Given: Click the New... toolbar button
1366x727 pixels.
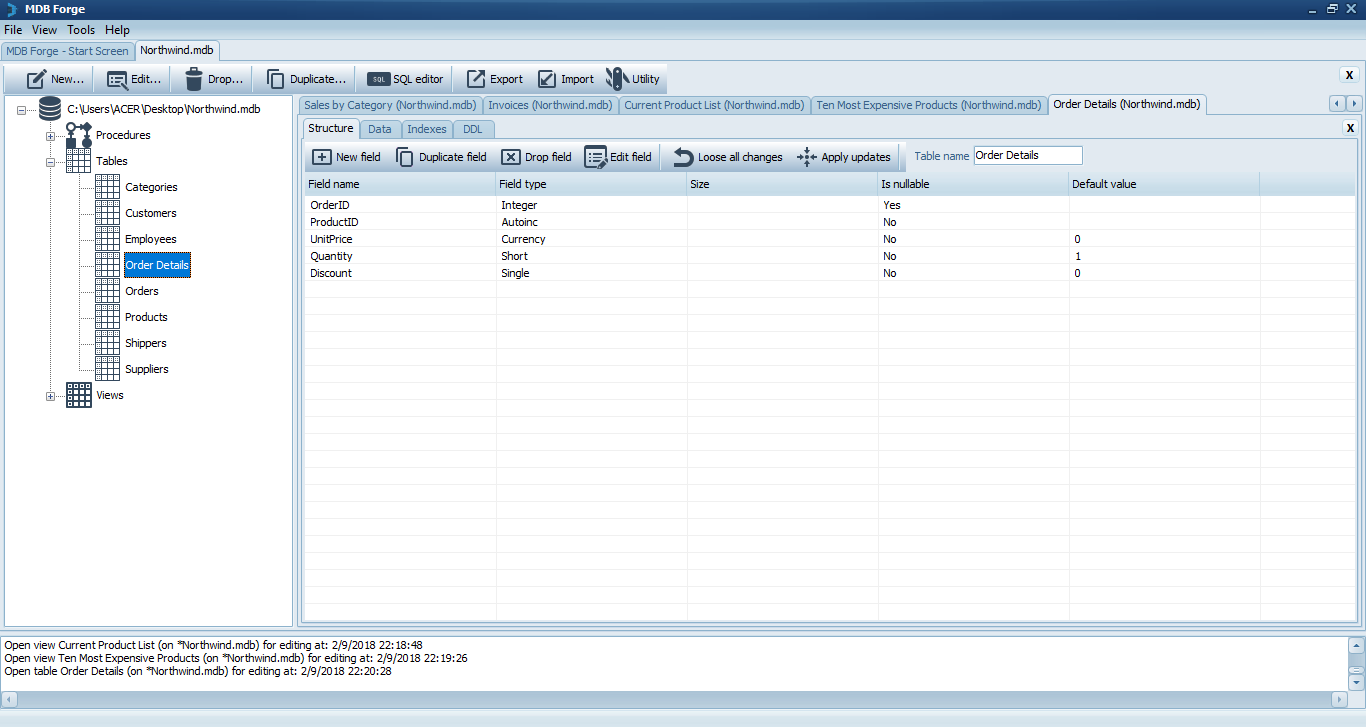Looking at the screenshot, I should 55,79.
